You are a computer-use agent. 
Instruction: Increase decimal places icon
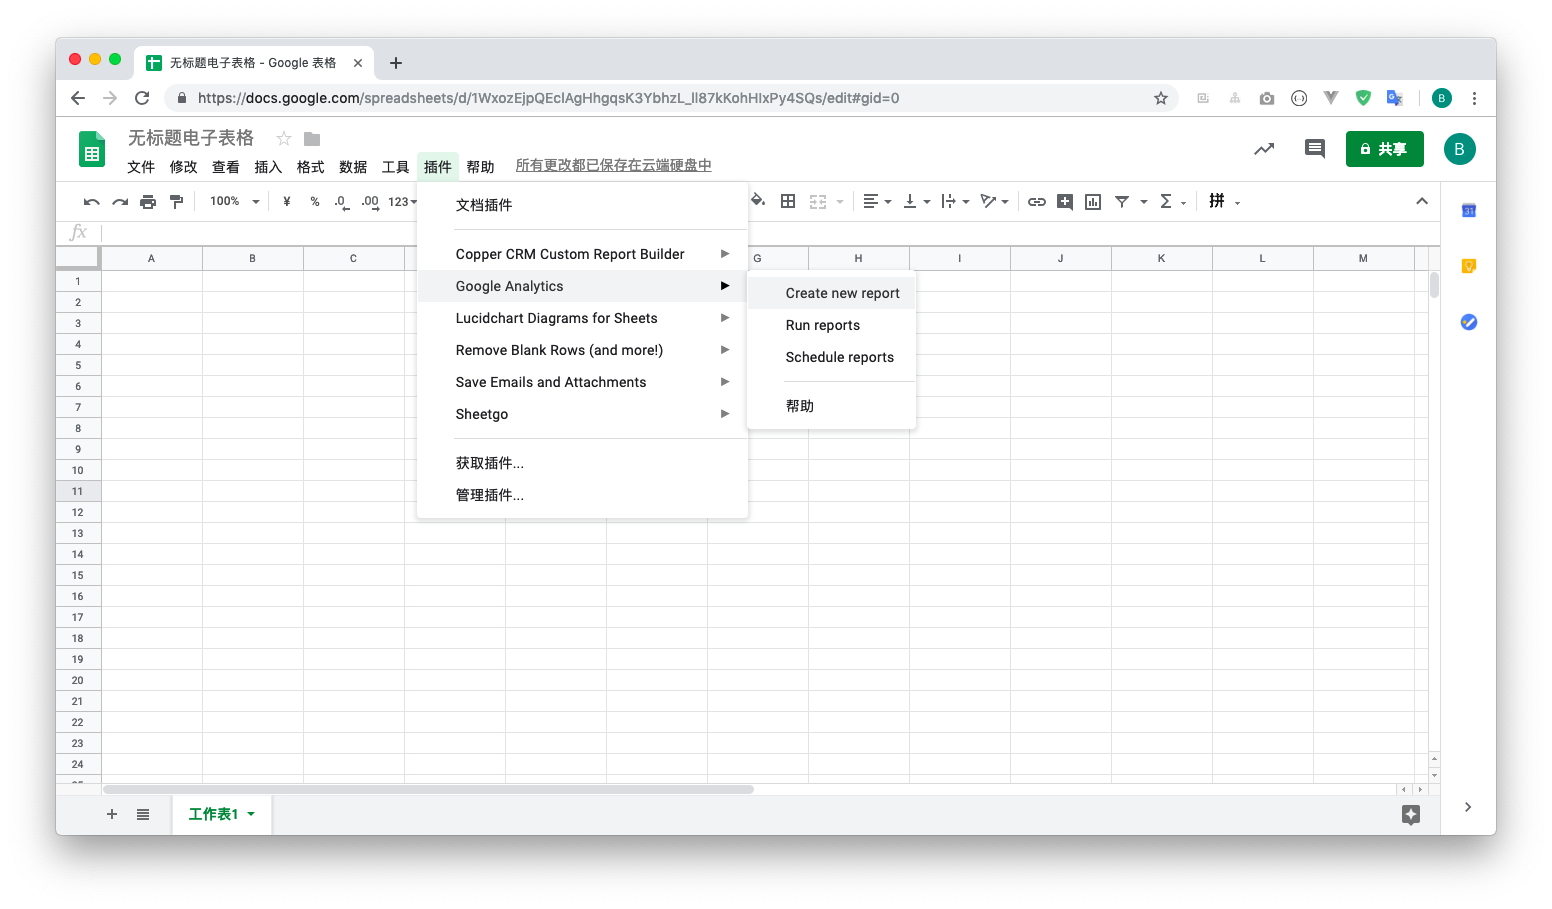[x=370, y=202]
